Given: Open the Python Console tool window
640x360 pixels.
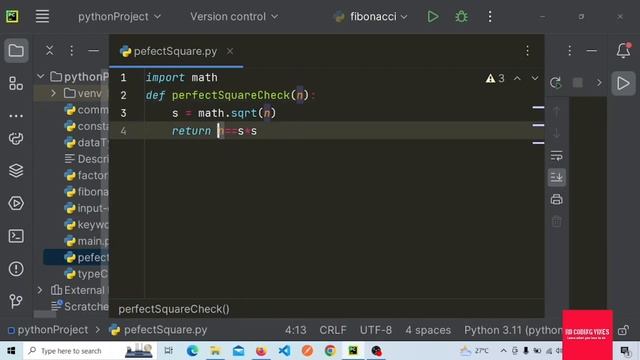Looking at the screenshot, I should click(16, 138).
